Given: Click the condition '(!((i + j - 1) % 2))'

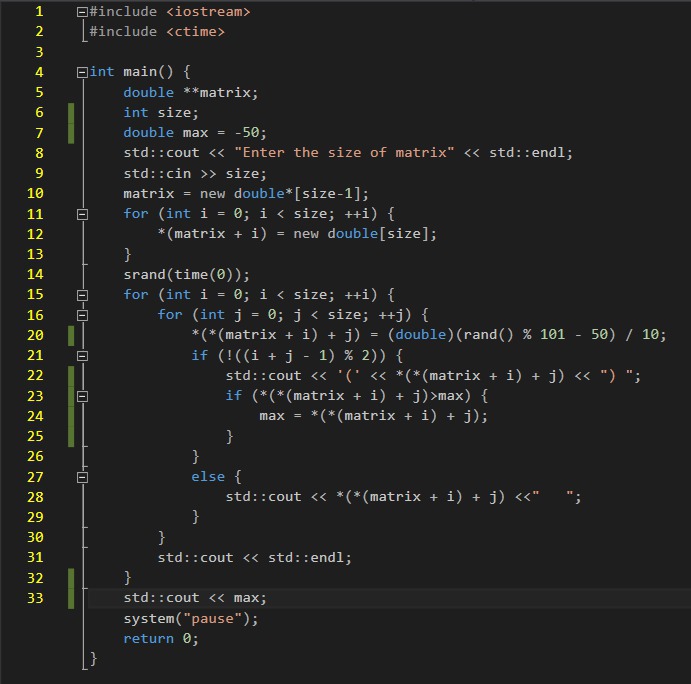Looking at the screenshot, I should (302, 356).
